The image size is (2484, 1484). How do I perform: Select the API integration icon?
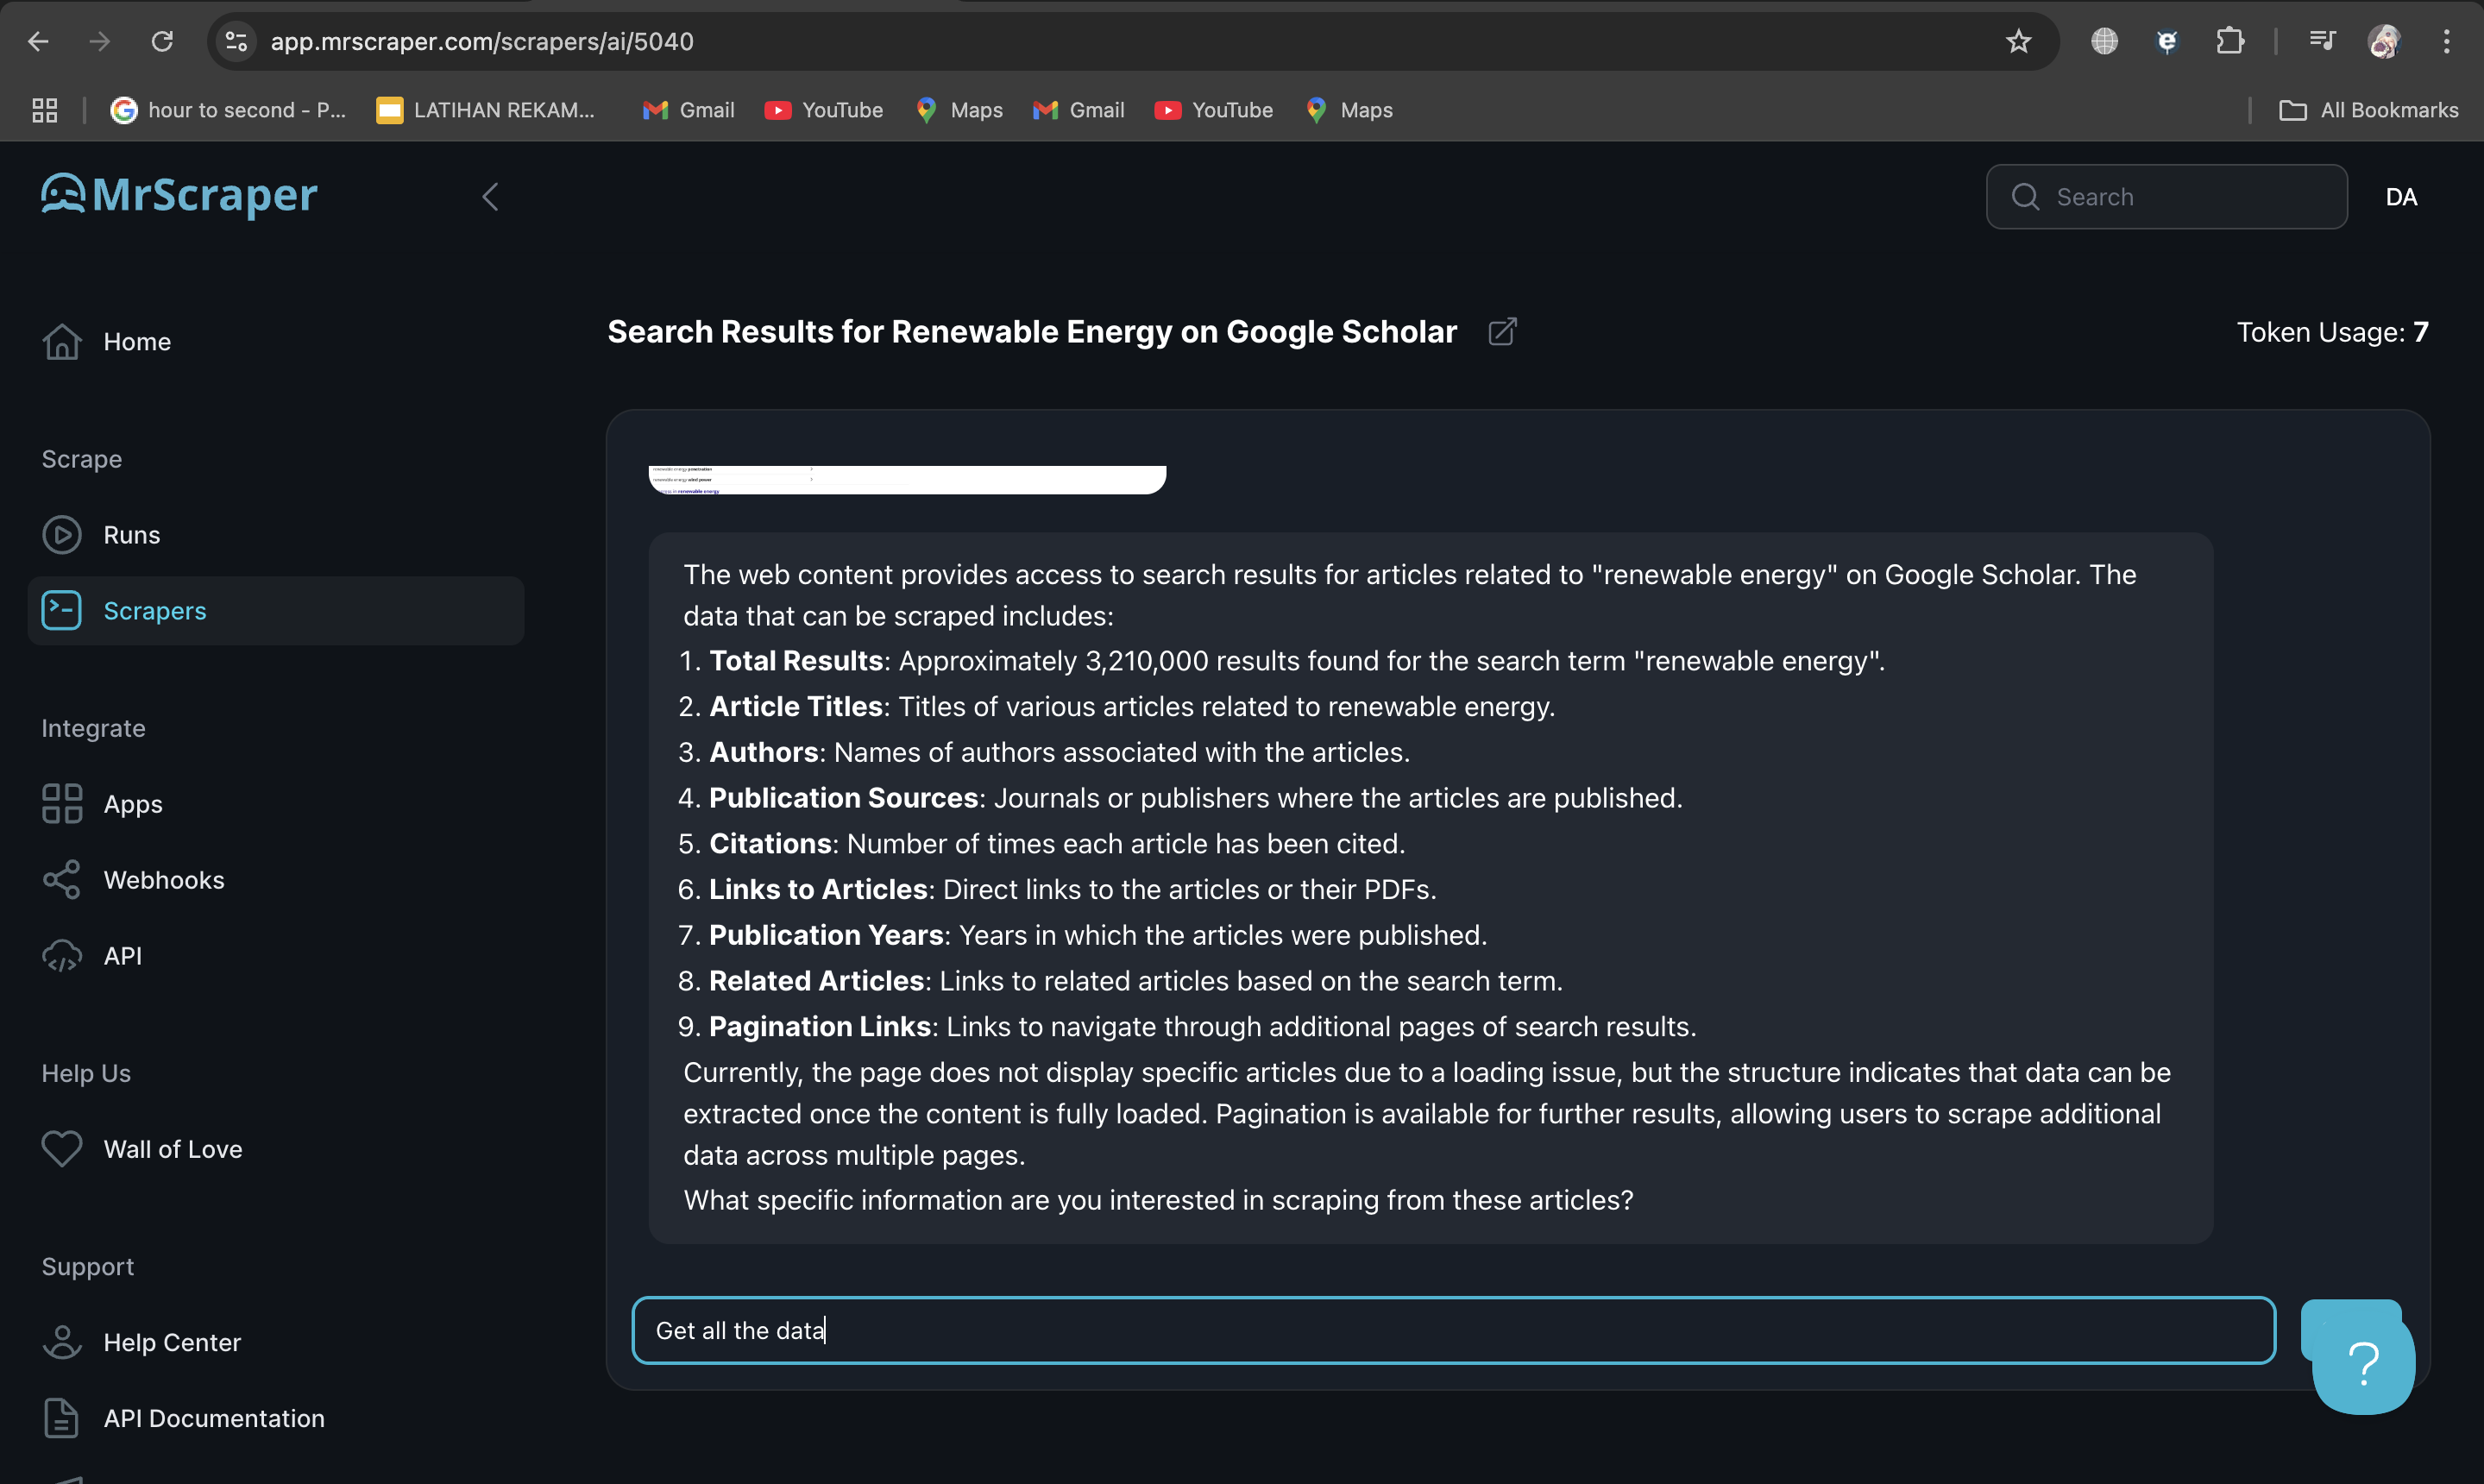62,954
